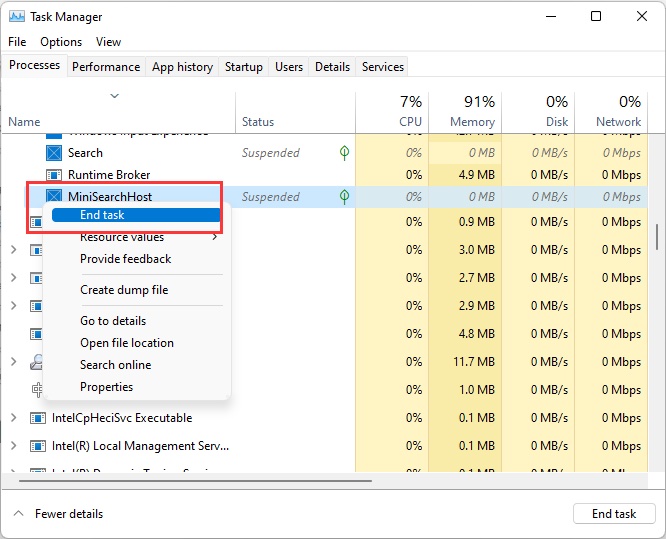Choose Properties in context menu

107,387
